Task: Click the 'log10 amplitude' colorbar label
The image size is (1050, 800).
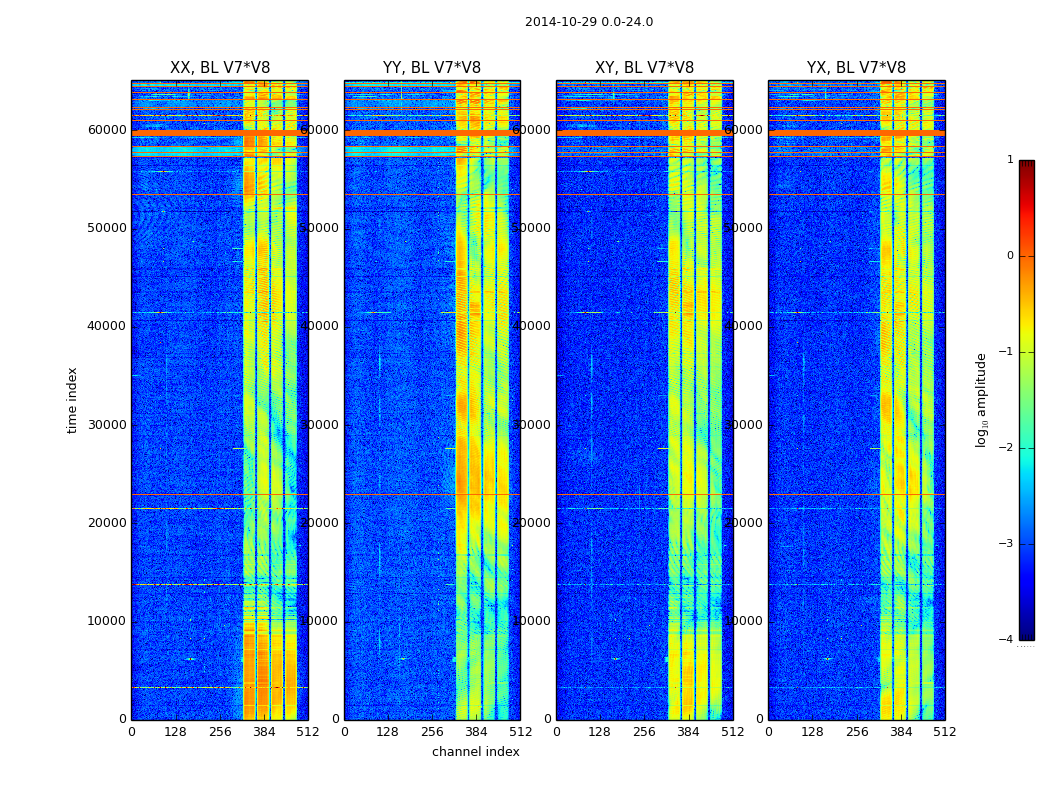Action: pos(981,400)
